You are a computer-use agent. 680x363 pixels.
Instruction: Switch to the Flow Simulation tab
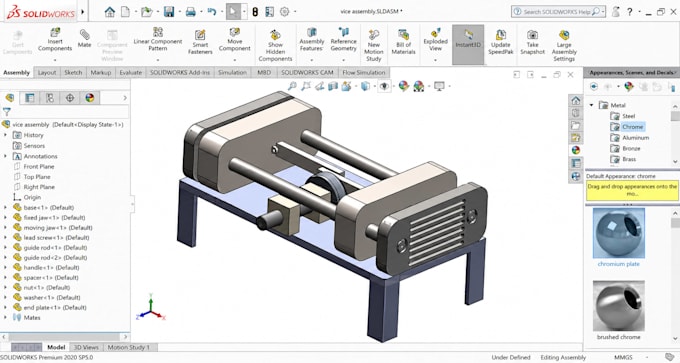[363, 72]
